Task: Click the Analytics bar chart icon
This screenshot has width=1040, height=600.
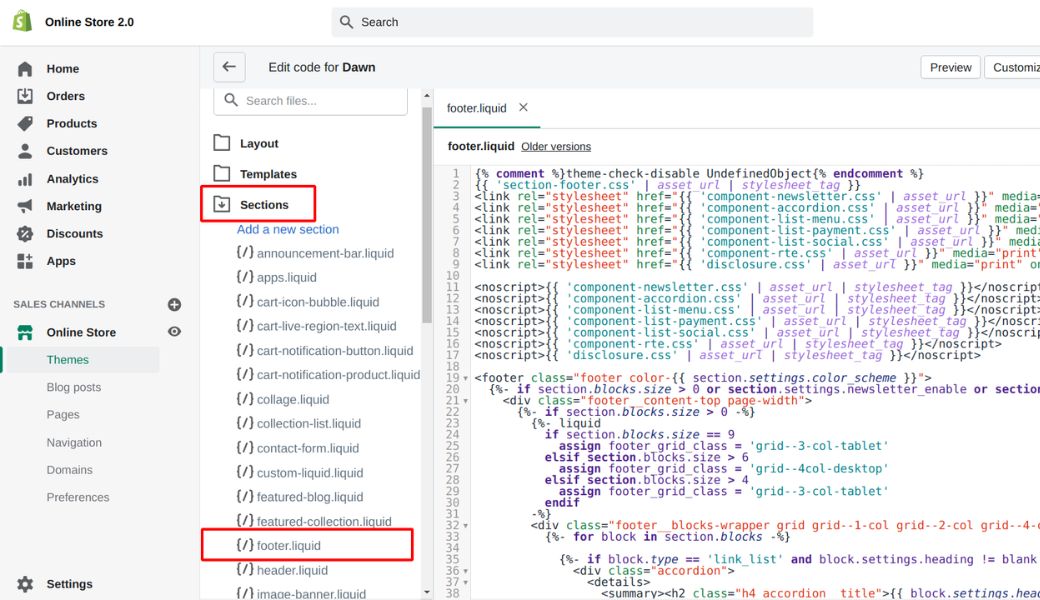Action: click(x=25, y=179)
